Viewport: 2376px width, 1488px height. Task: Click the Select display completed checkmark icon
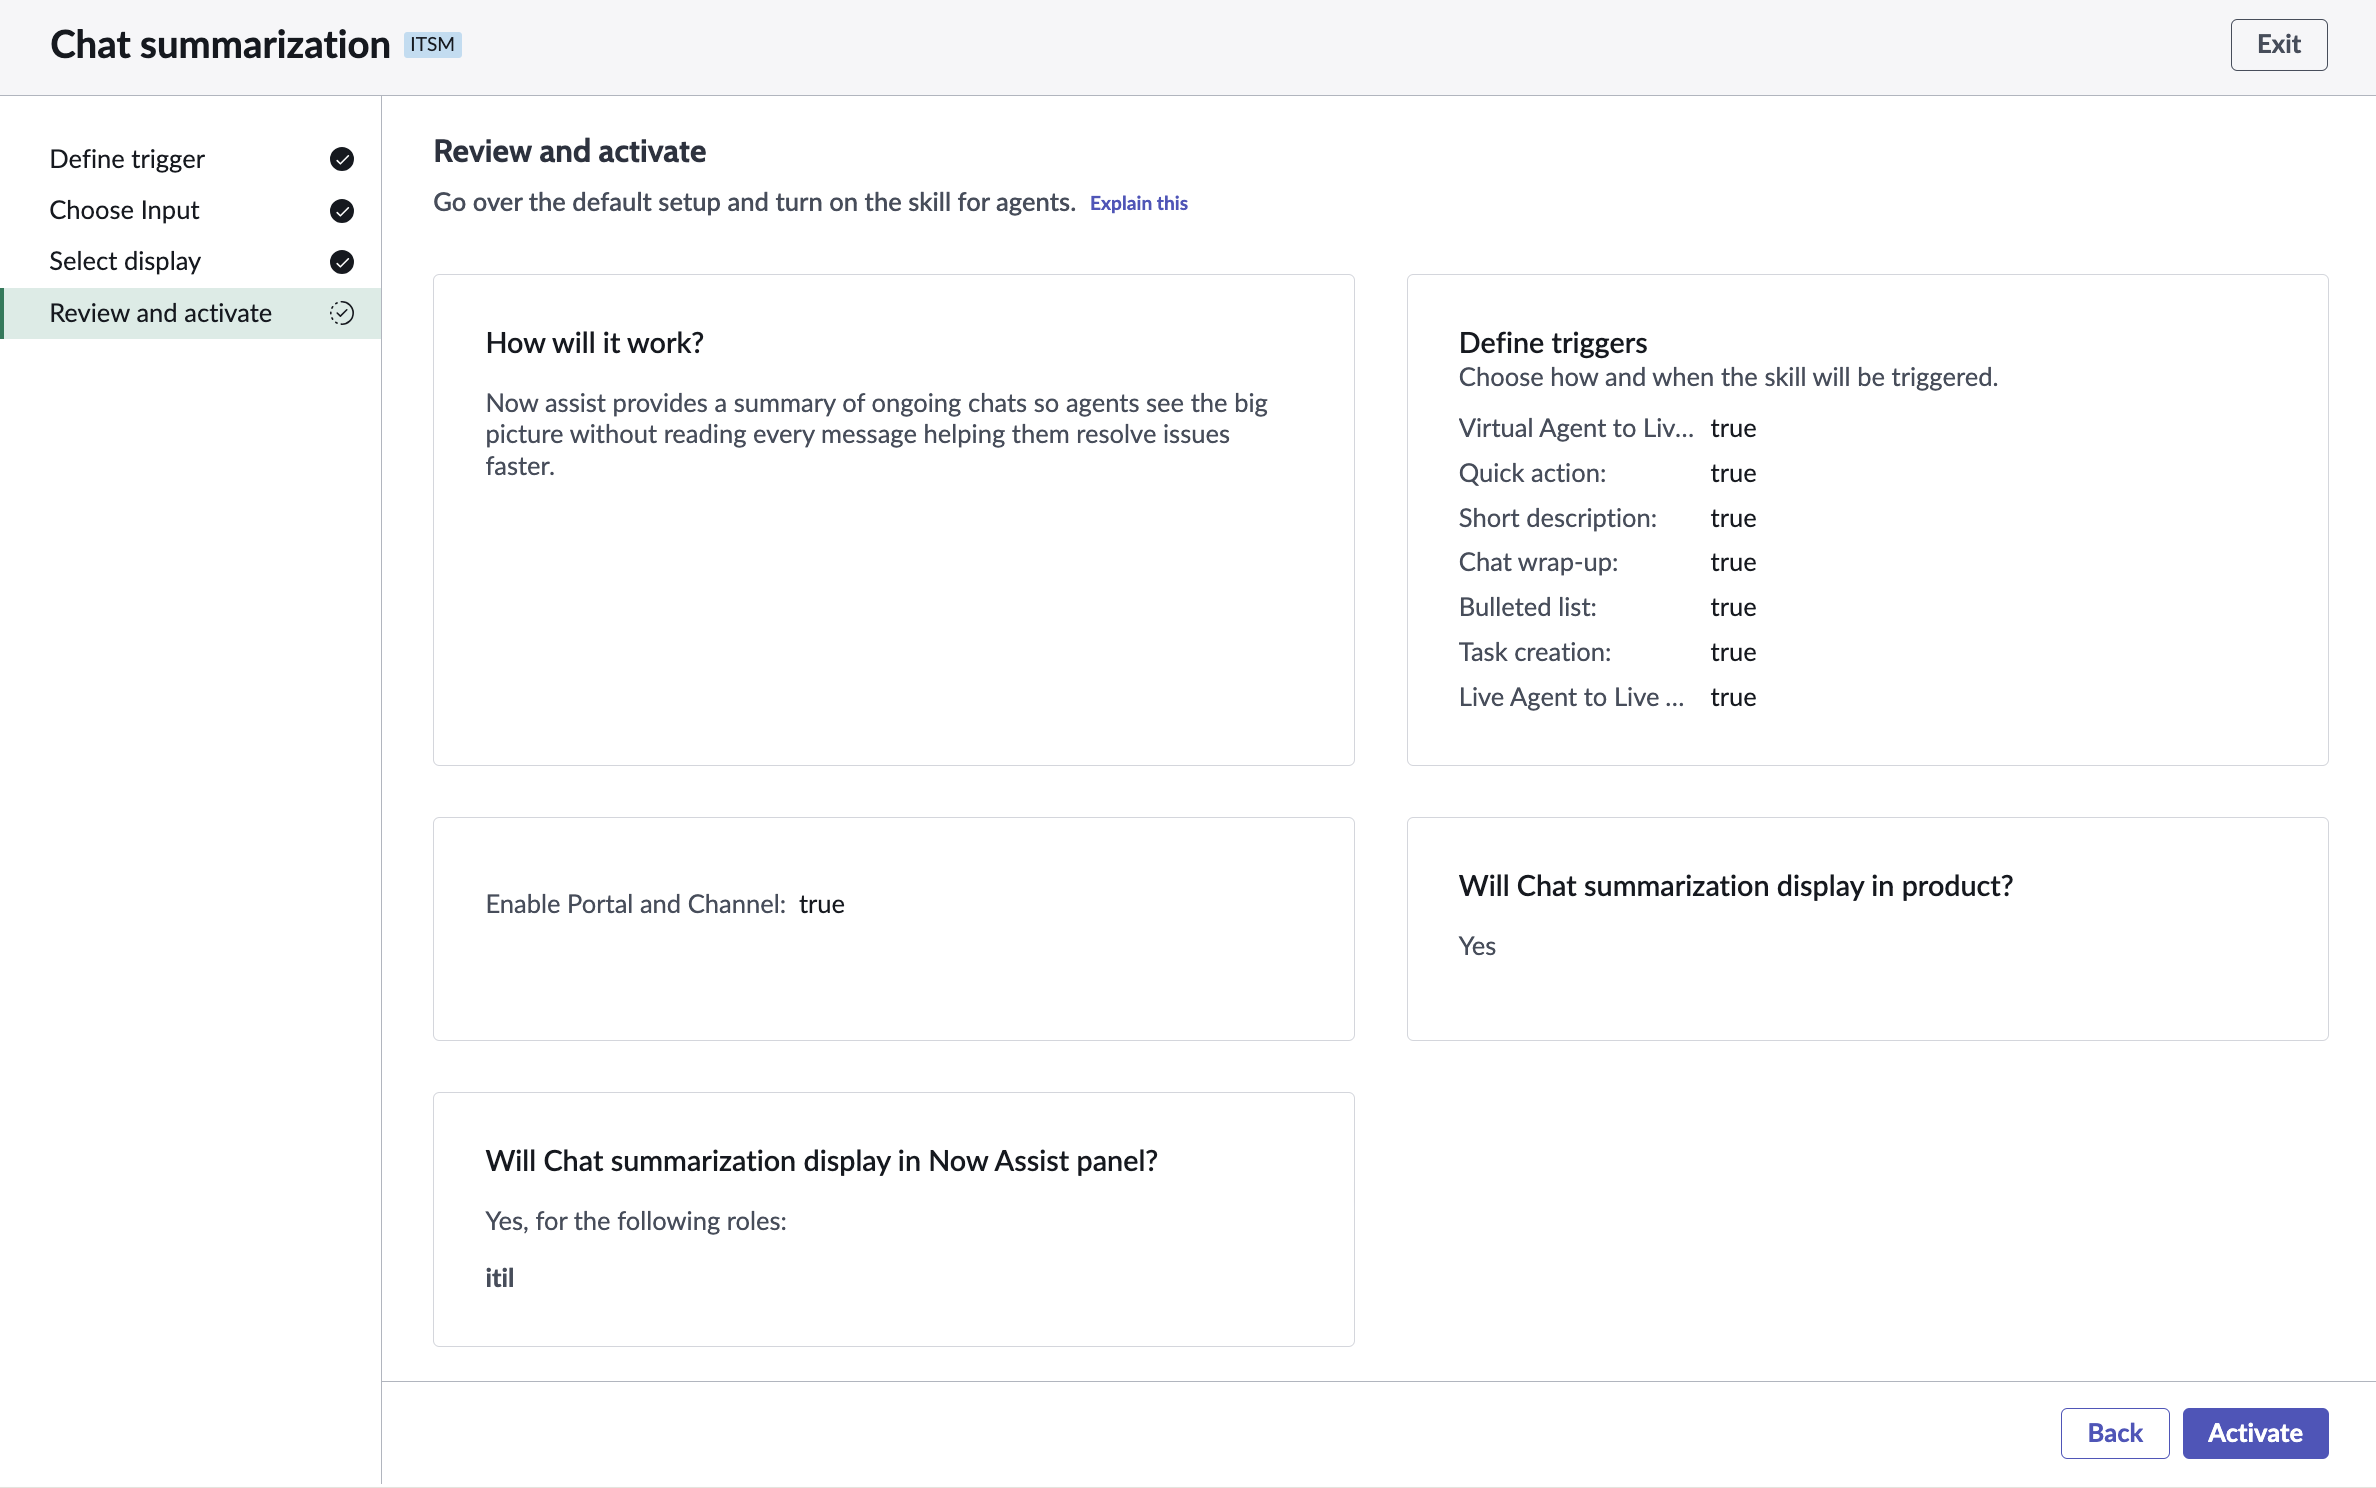[342, 262]
